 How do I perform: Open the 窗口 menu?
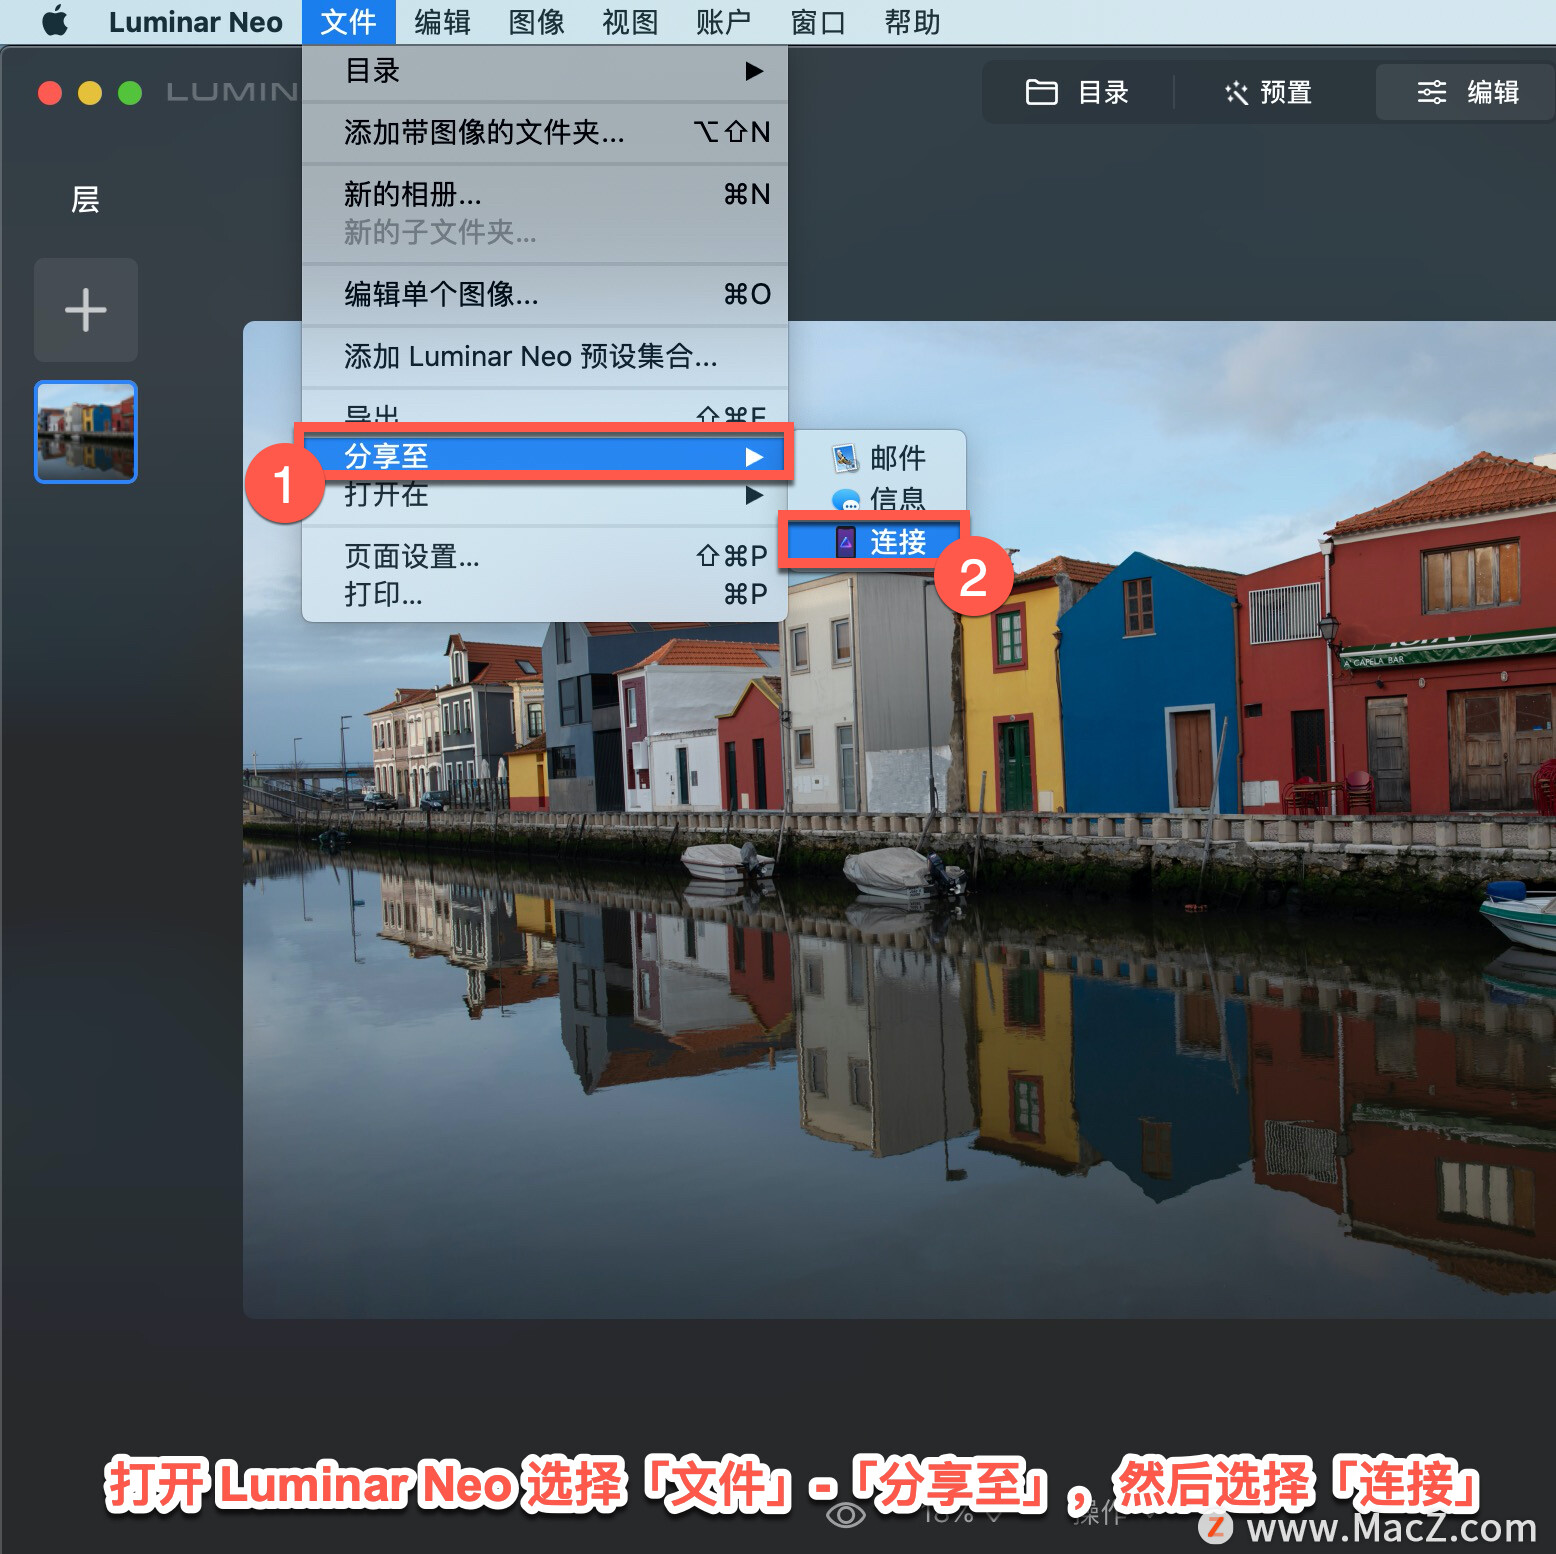pyautogui.click(x=818, y=22)
